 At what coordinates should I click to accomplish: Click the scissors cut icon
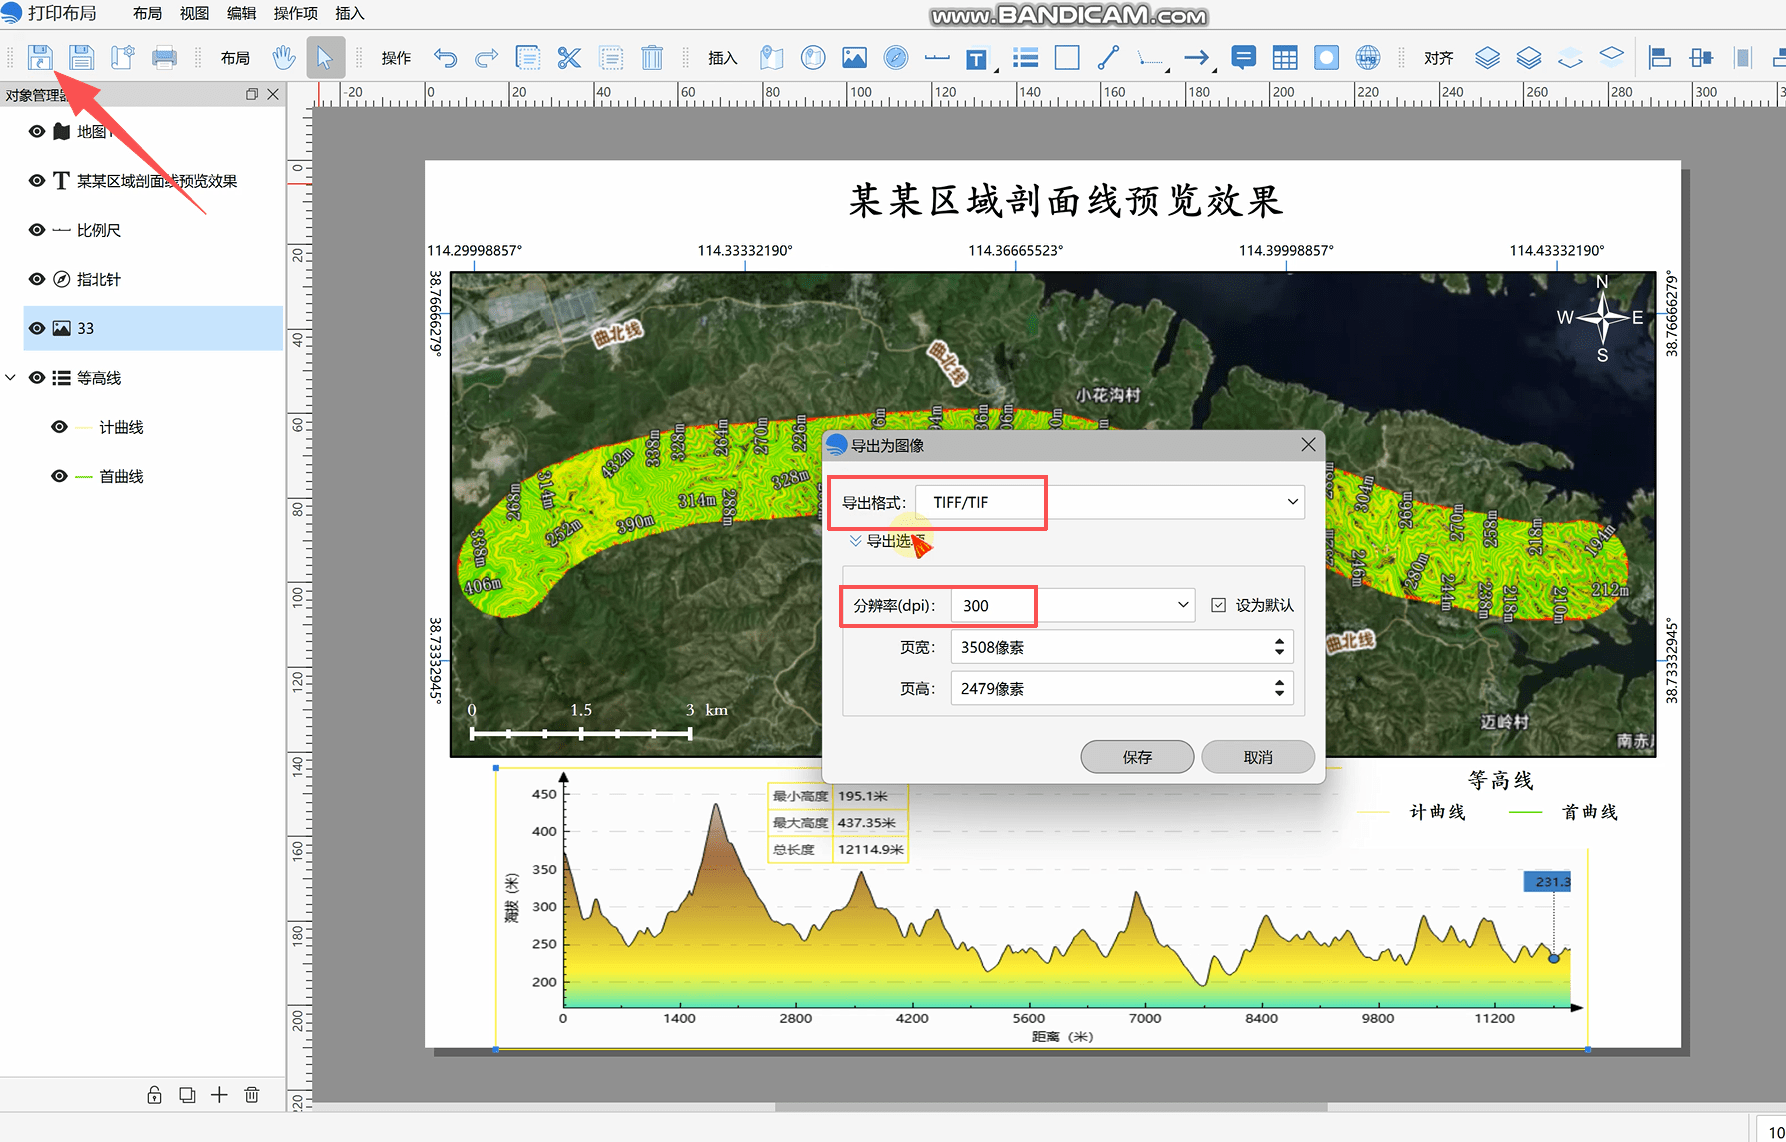(569, 57)
